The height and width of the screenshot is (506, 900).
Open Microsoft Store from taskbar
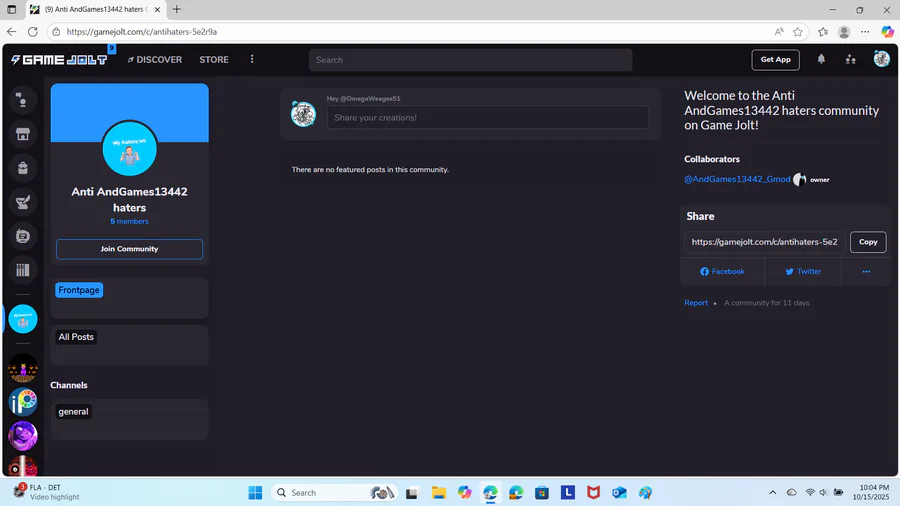542,492
